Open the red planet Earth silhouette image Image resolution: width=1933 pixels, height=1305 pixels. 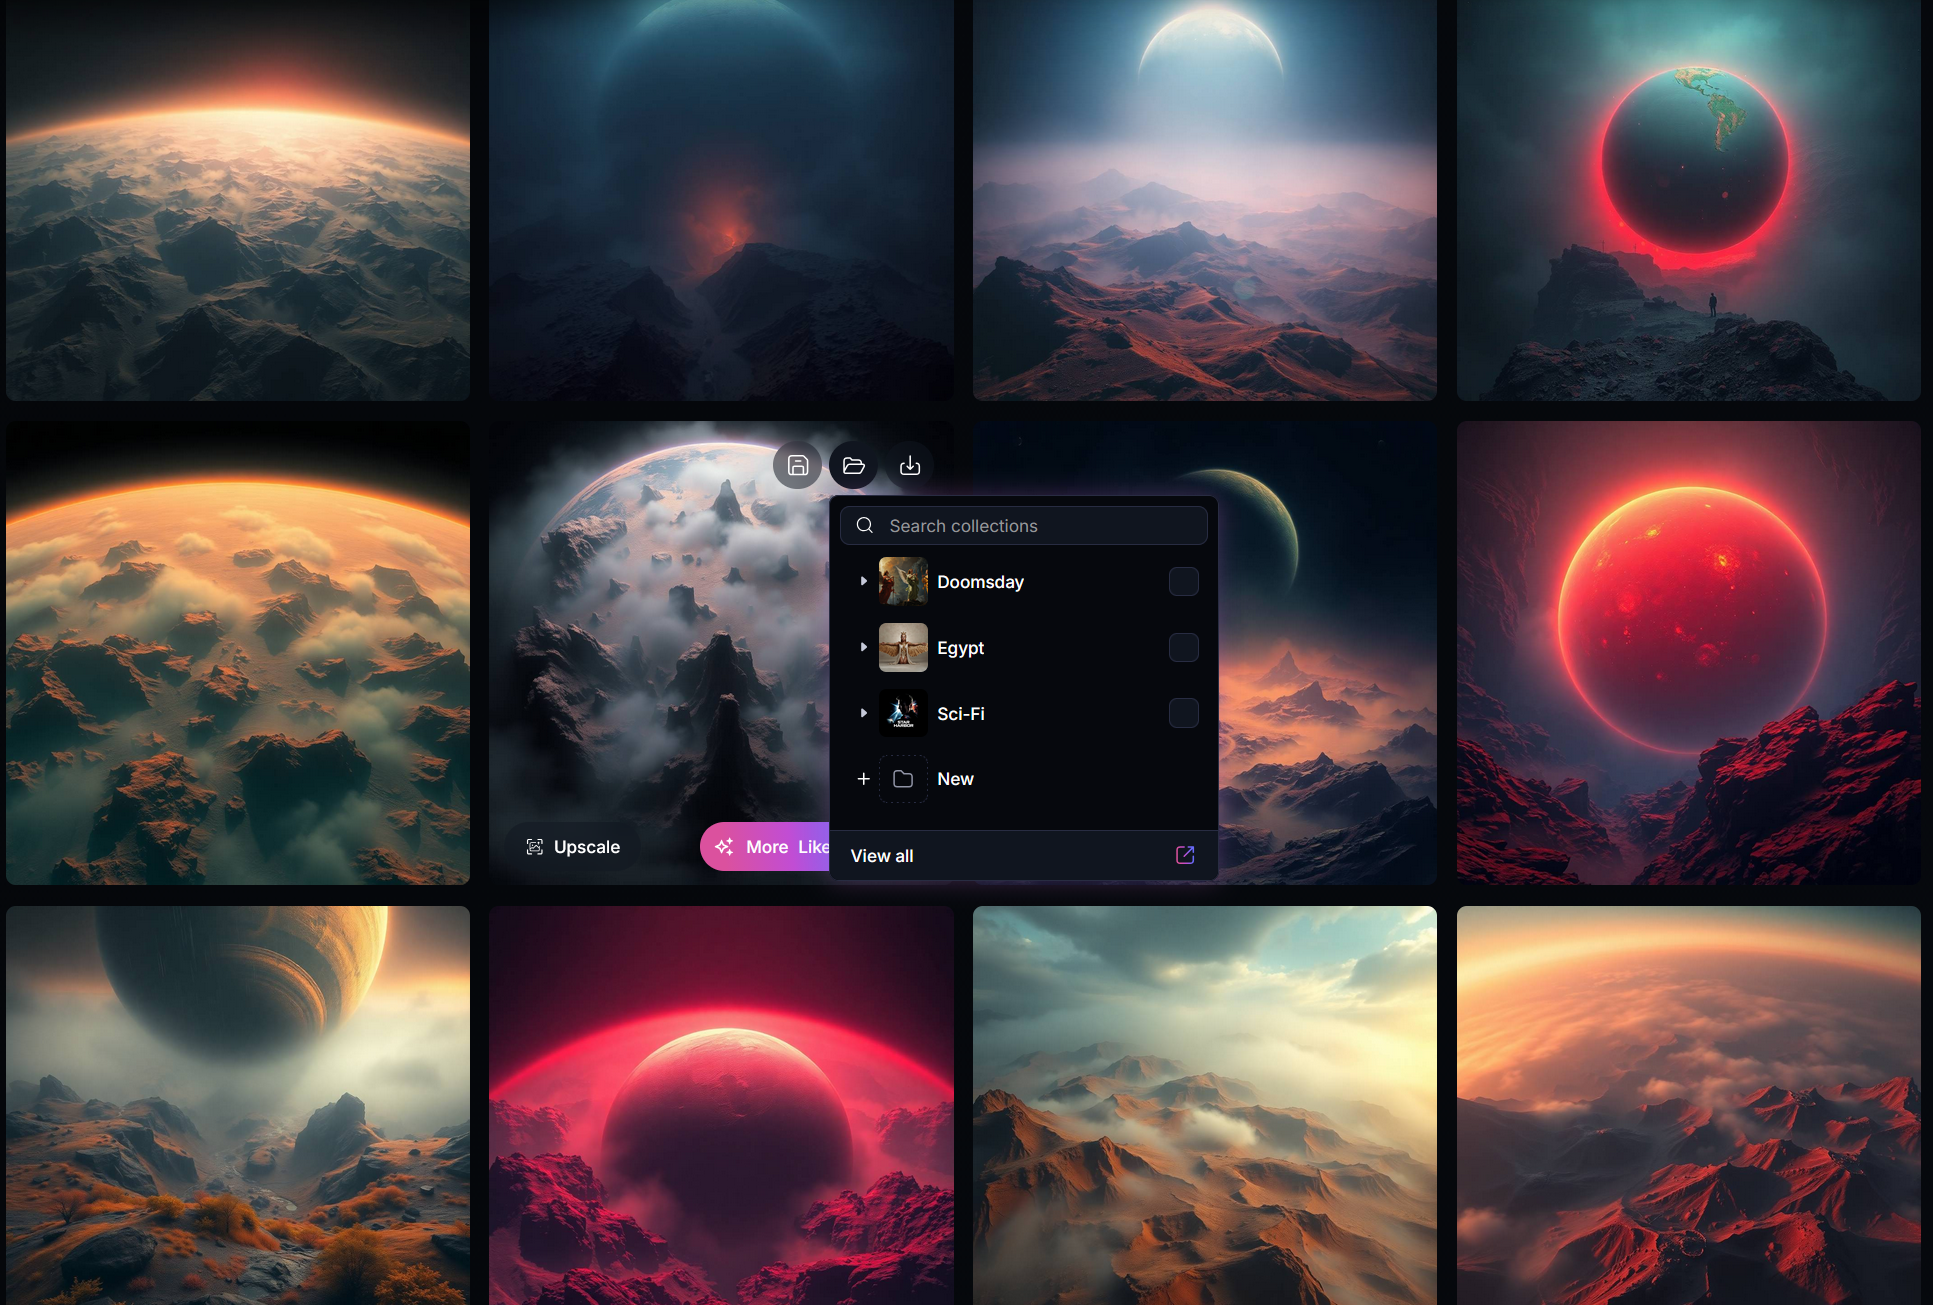pyautogui.click(x=1688, y=200)
